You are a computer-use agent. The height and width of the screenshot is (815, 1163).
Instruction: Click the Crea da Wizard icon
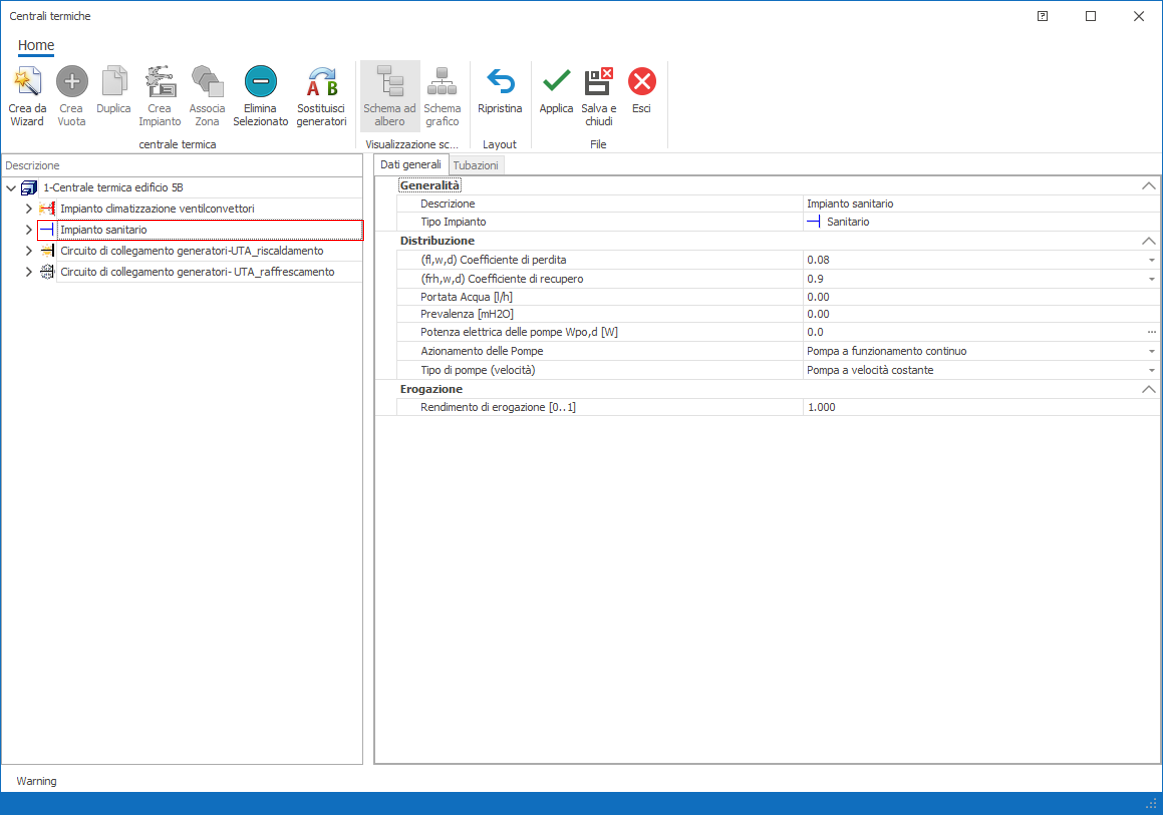click(x=28, y=82)
